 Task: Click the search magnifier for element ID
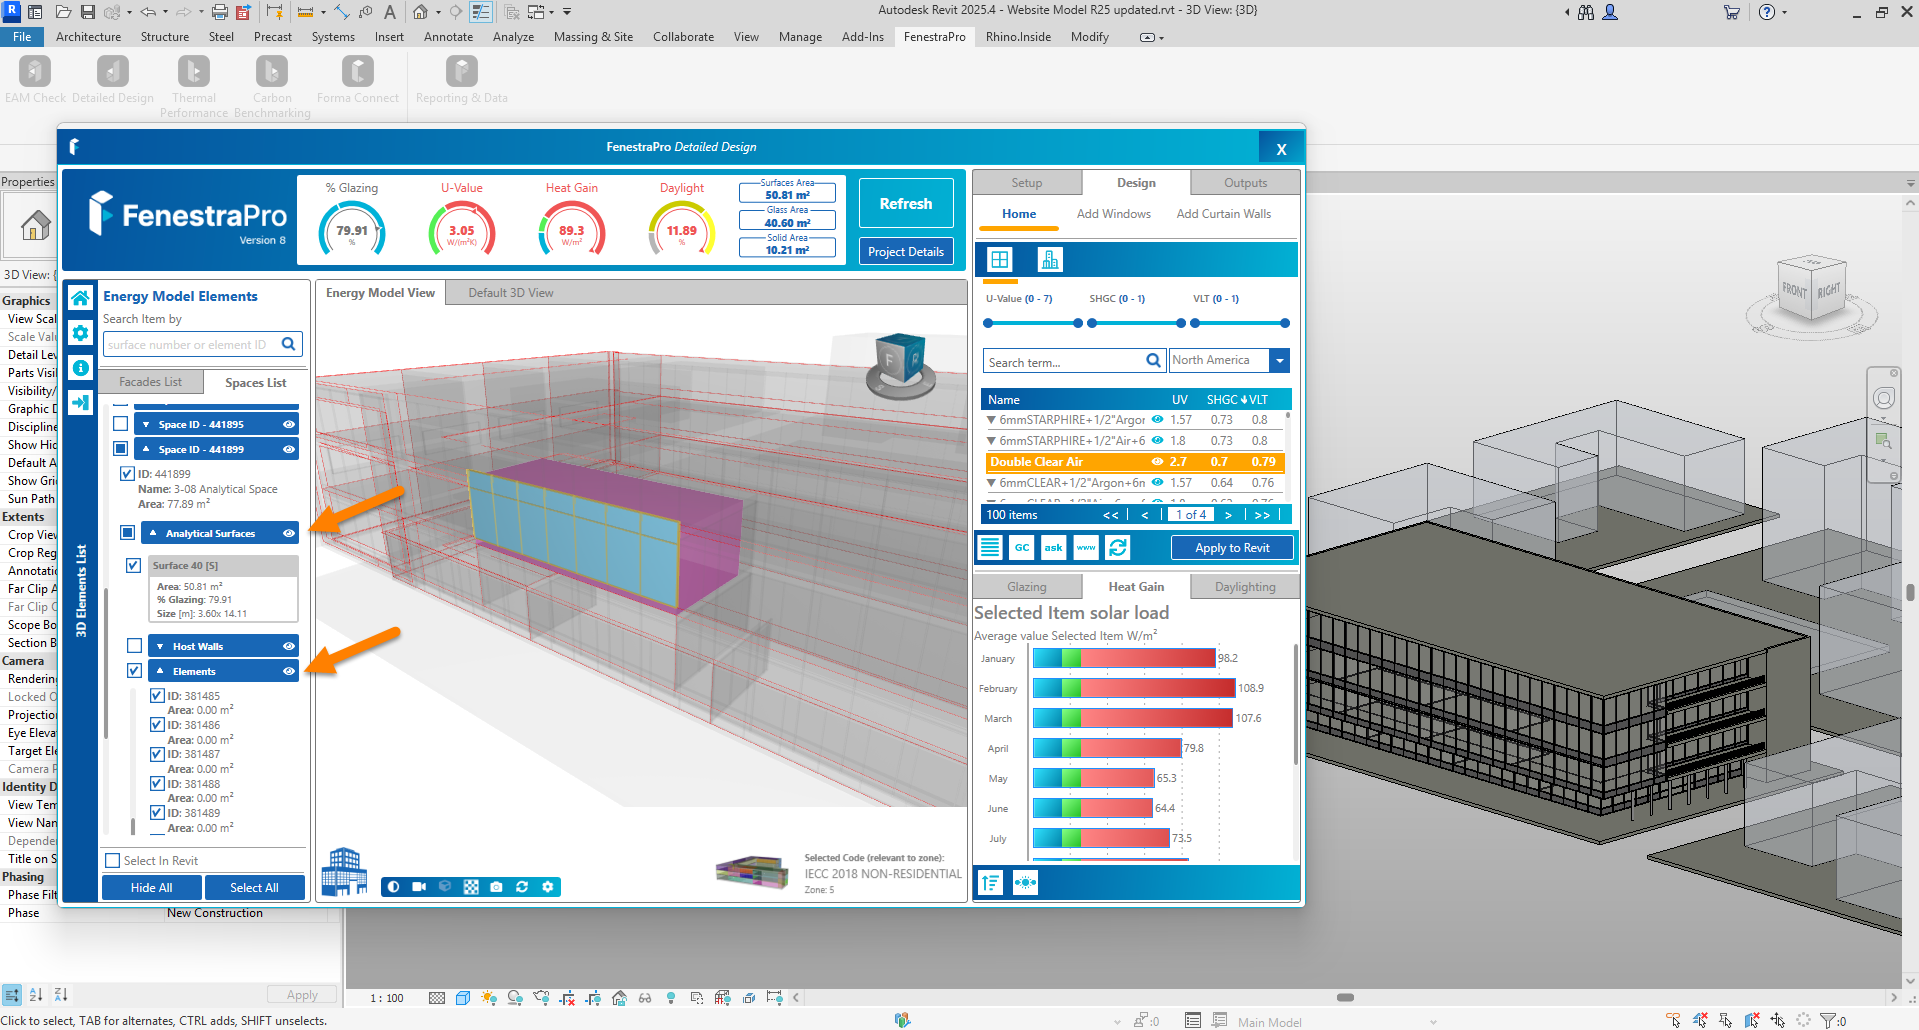[289, 344]
